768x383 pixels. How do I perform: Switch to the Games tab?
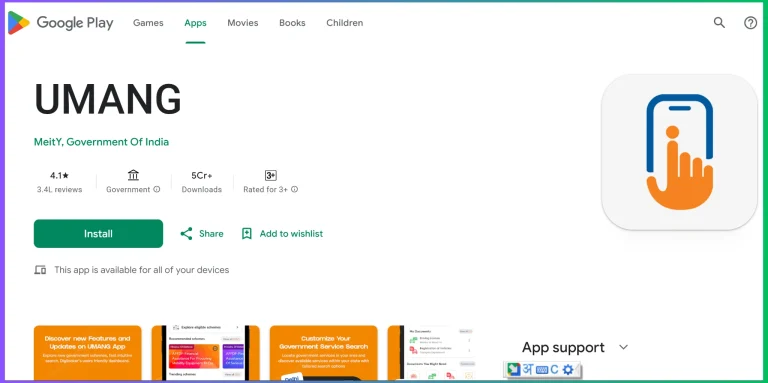tap(148, 23)
